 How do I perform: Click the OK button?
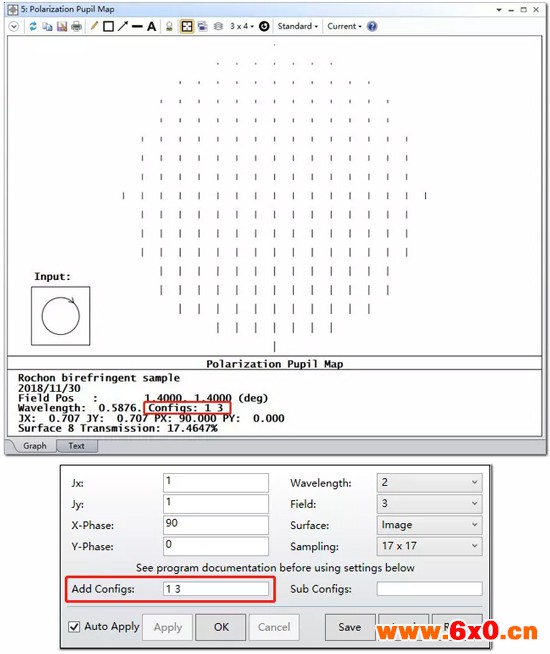point(221,627)
